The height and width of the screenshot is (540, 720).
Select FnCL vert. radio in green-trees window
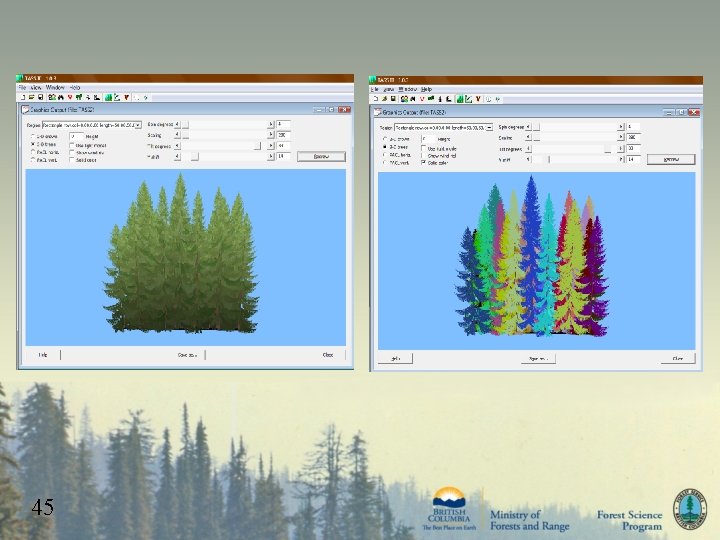coord(33,160)
